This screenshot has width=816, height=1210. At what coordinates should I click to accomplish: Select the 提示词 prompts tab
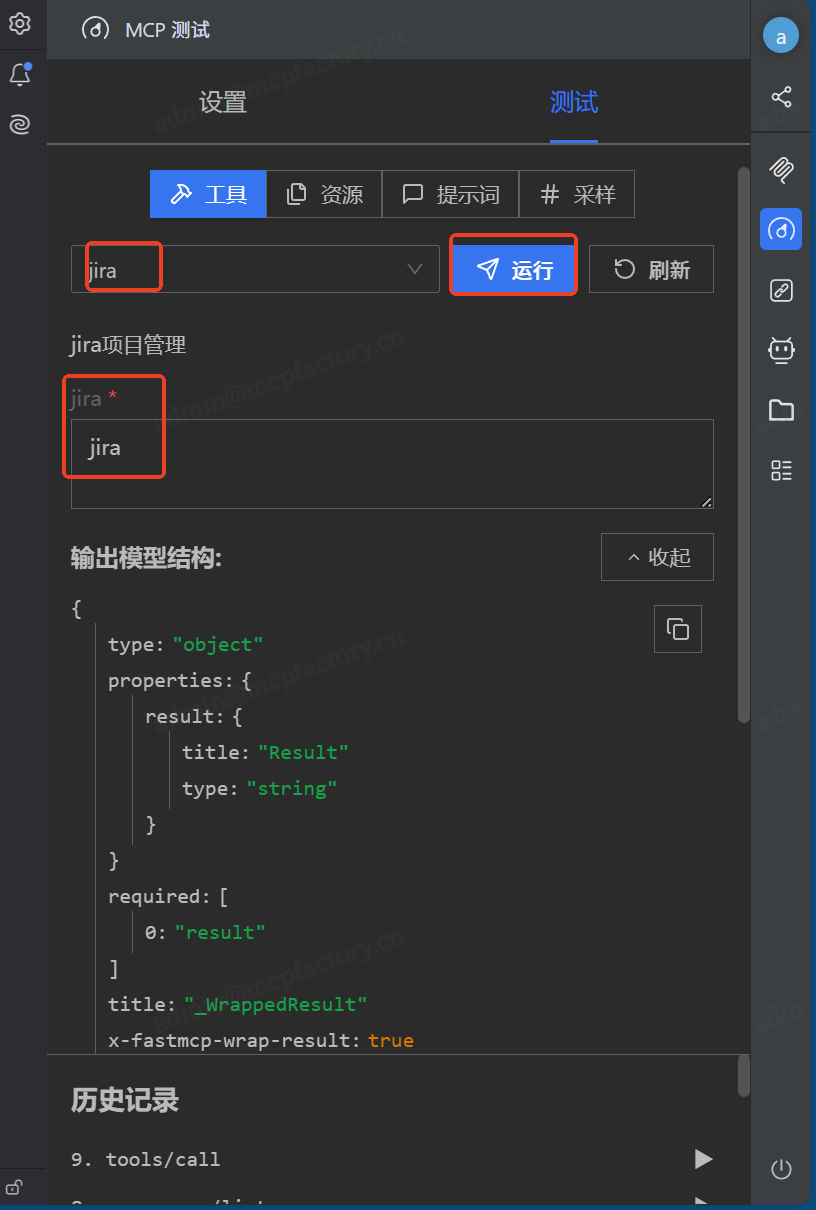450,194
